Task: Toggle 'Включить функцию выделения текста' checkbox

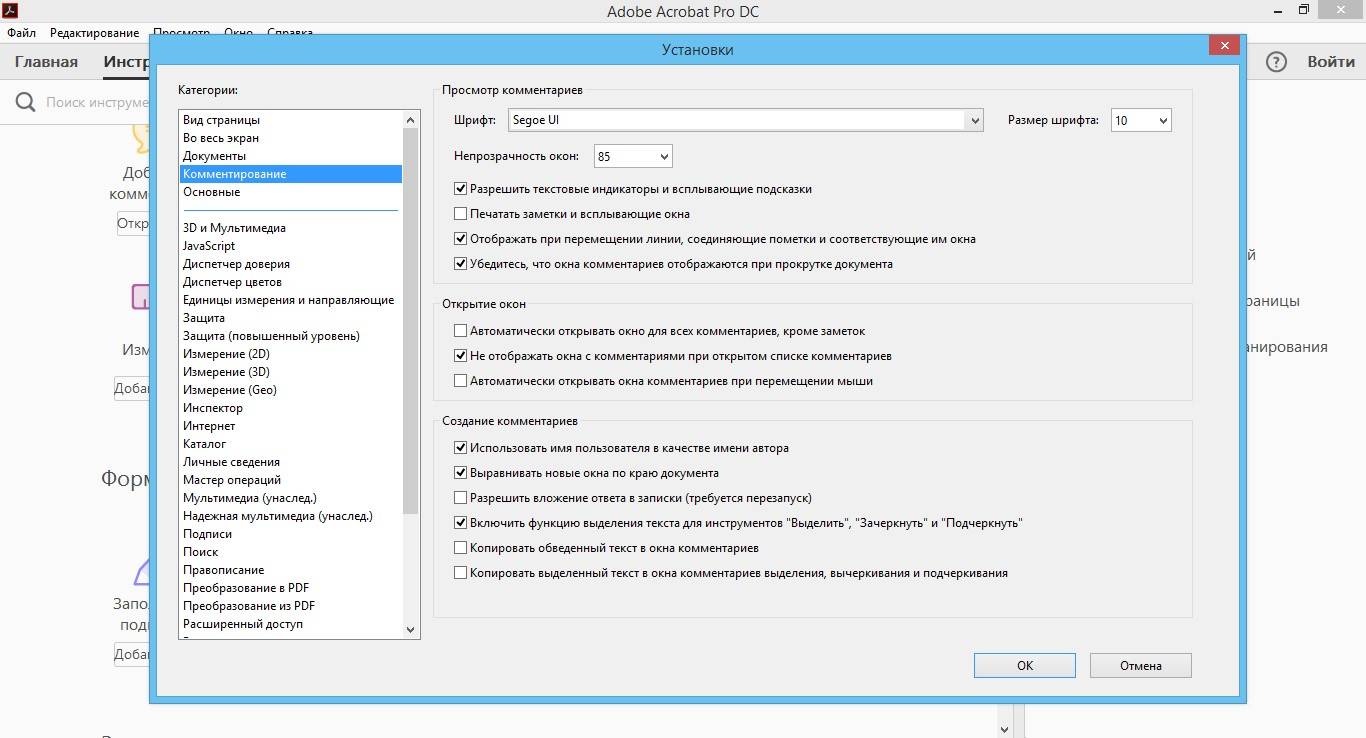Action: pos(461,522)
